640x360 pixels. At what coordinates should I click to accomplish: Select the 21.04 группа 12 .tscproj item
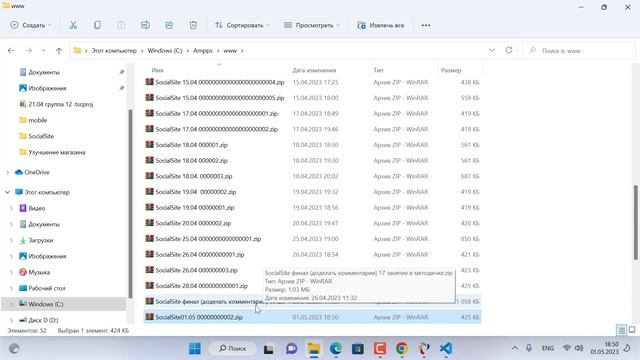tap(60, 104)
